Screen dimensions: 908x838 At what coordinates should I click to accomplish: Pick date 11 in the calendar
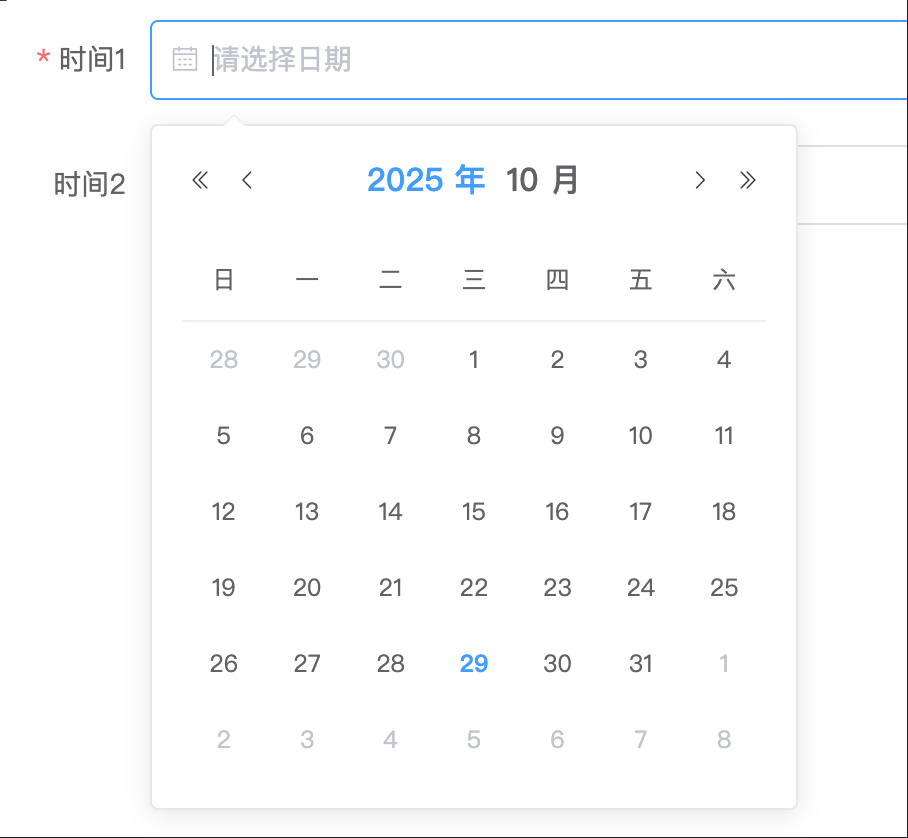tap(724, 436)
